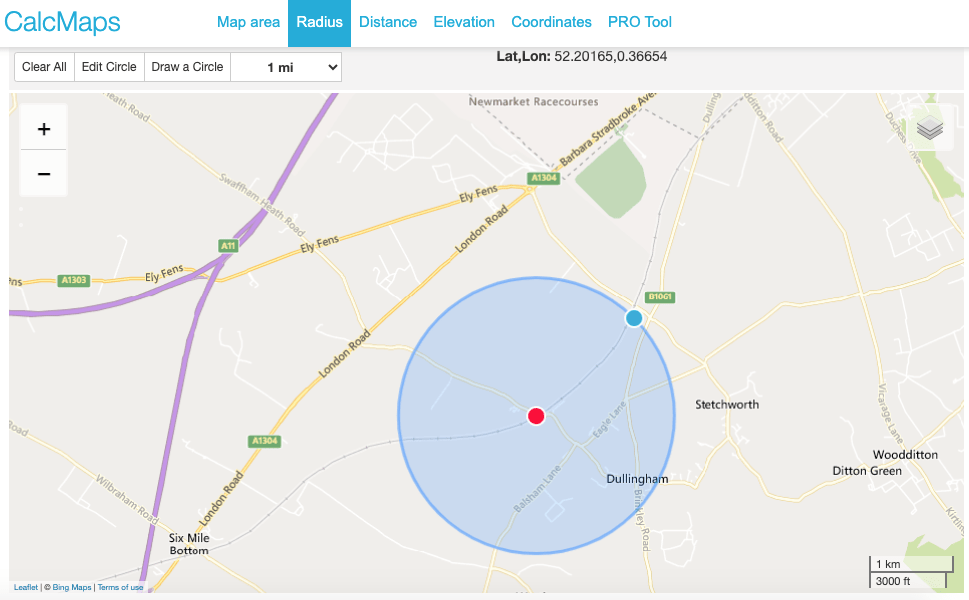Viewport: 969px width, 600px height.
Task: Switch to the Distance tab
Action: [388, 22]
